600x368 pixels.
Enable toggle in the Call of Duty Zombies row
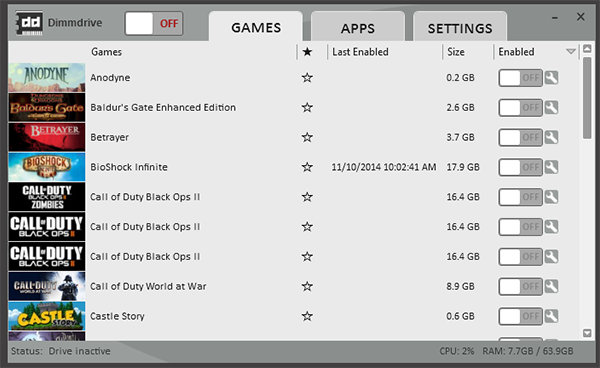point(520,197)
